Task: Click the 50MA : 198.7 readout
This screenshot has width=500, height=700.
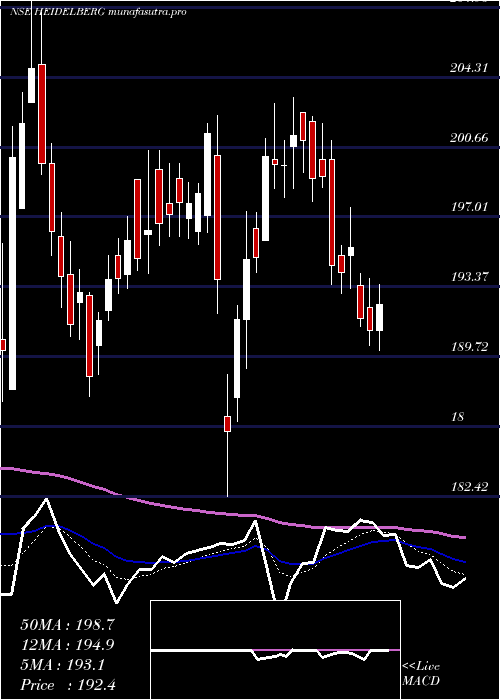Action: (68, 625)
